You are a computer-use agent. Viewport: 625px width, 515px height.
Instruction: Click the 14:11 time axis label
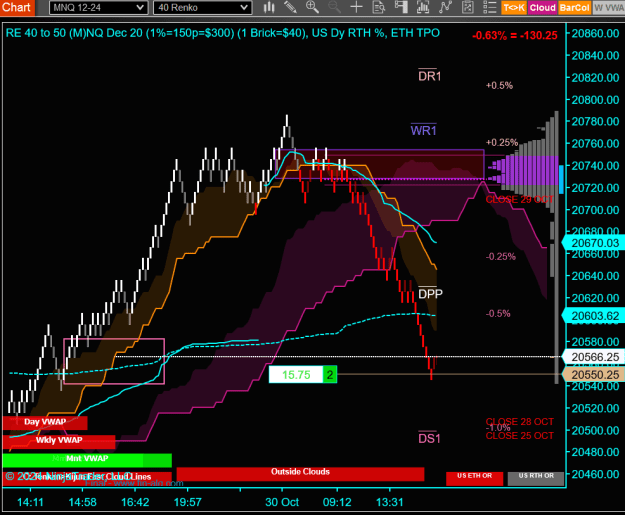(30, 502)
